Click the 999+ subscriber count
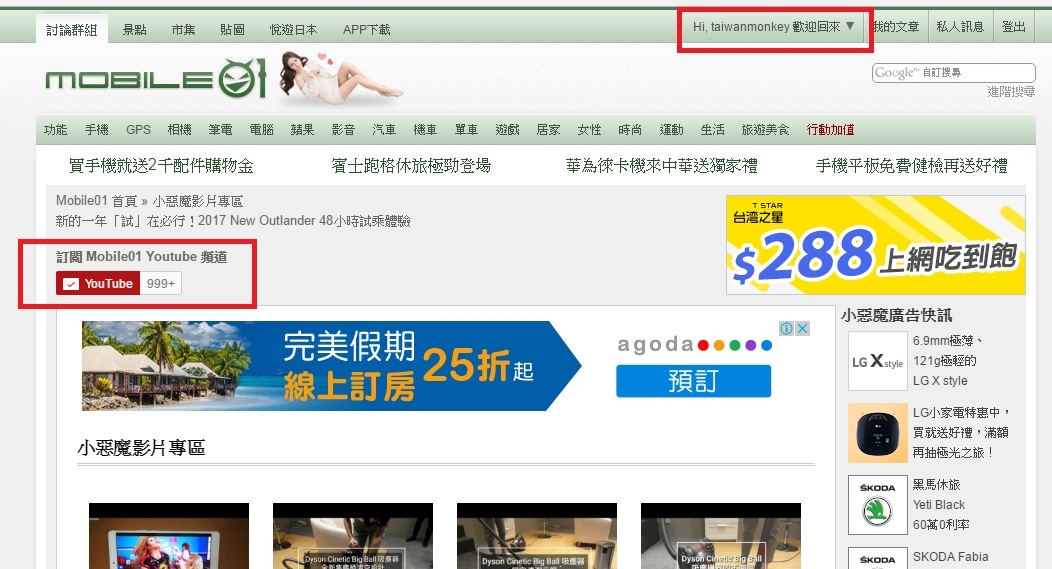 point(161,284)
